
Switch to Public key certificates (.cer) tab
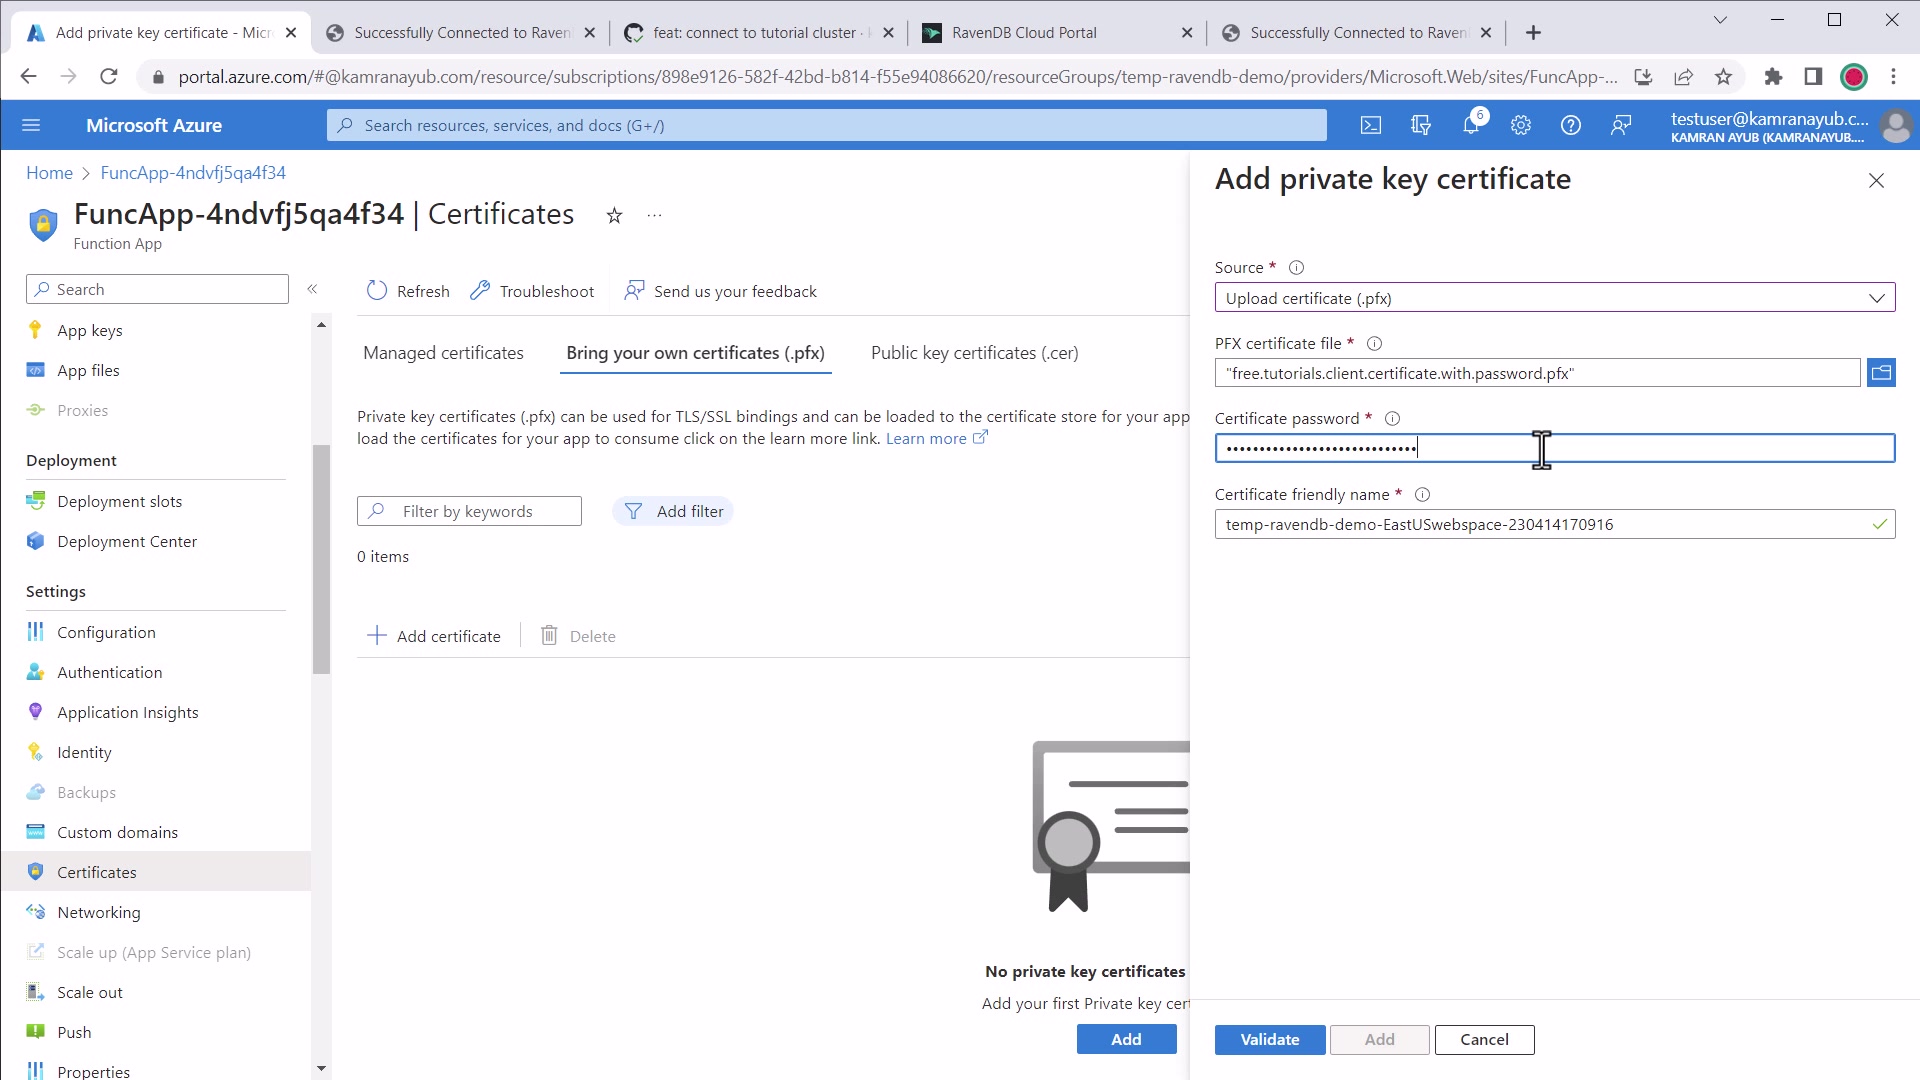(974, 353)
